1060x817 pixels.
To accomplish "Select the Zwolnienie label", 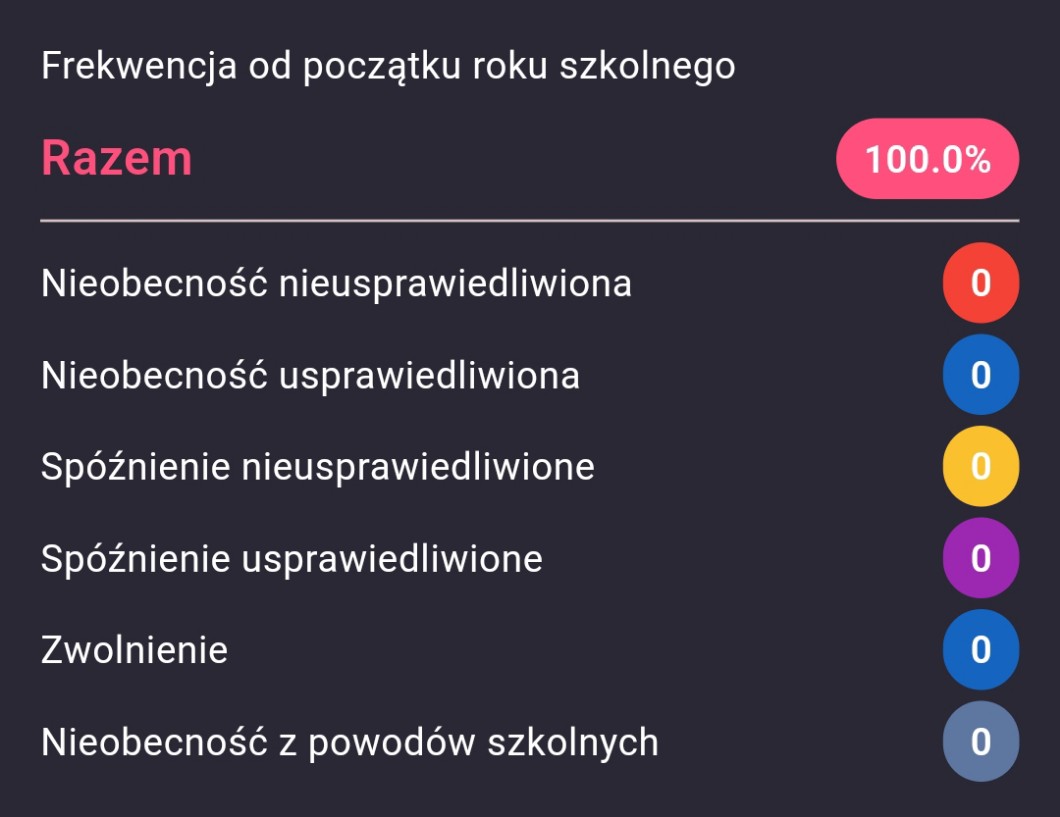I will pyautogui.click(x=134, y=650).
